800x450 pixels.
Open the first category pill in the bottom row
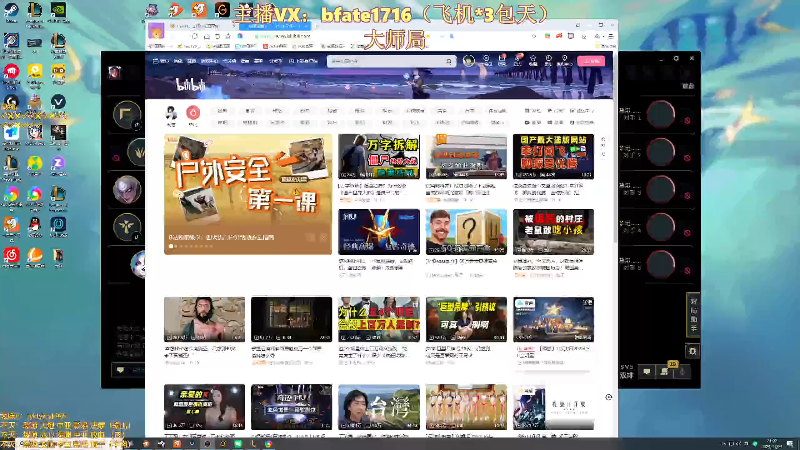click(222, 122)
